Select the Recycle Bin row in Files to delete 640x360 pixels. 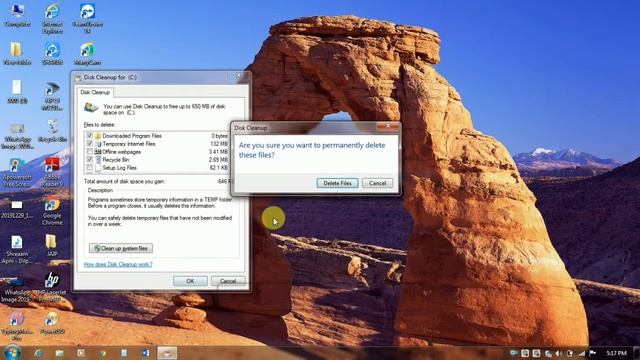coord(157,160)
